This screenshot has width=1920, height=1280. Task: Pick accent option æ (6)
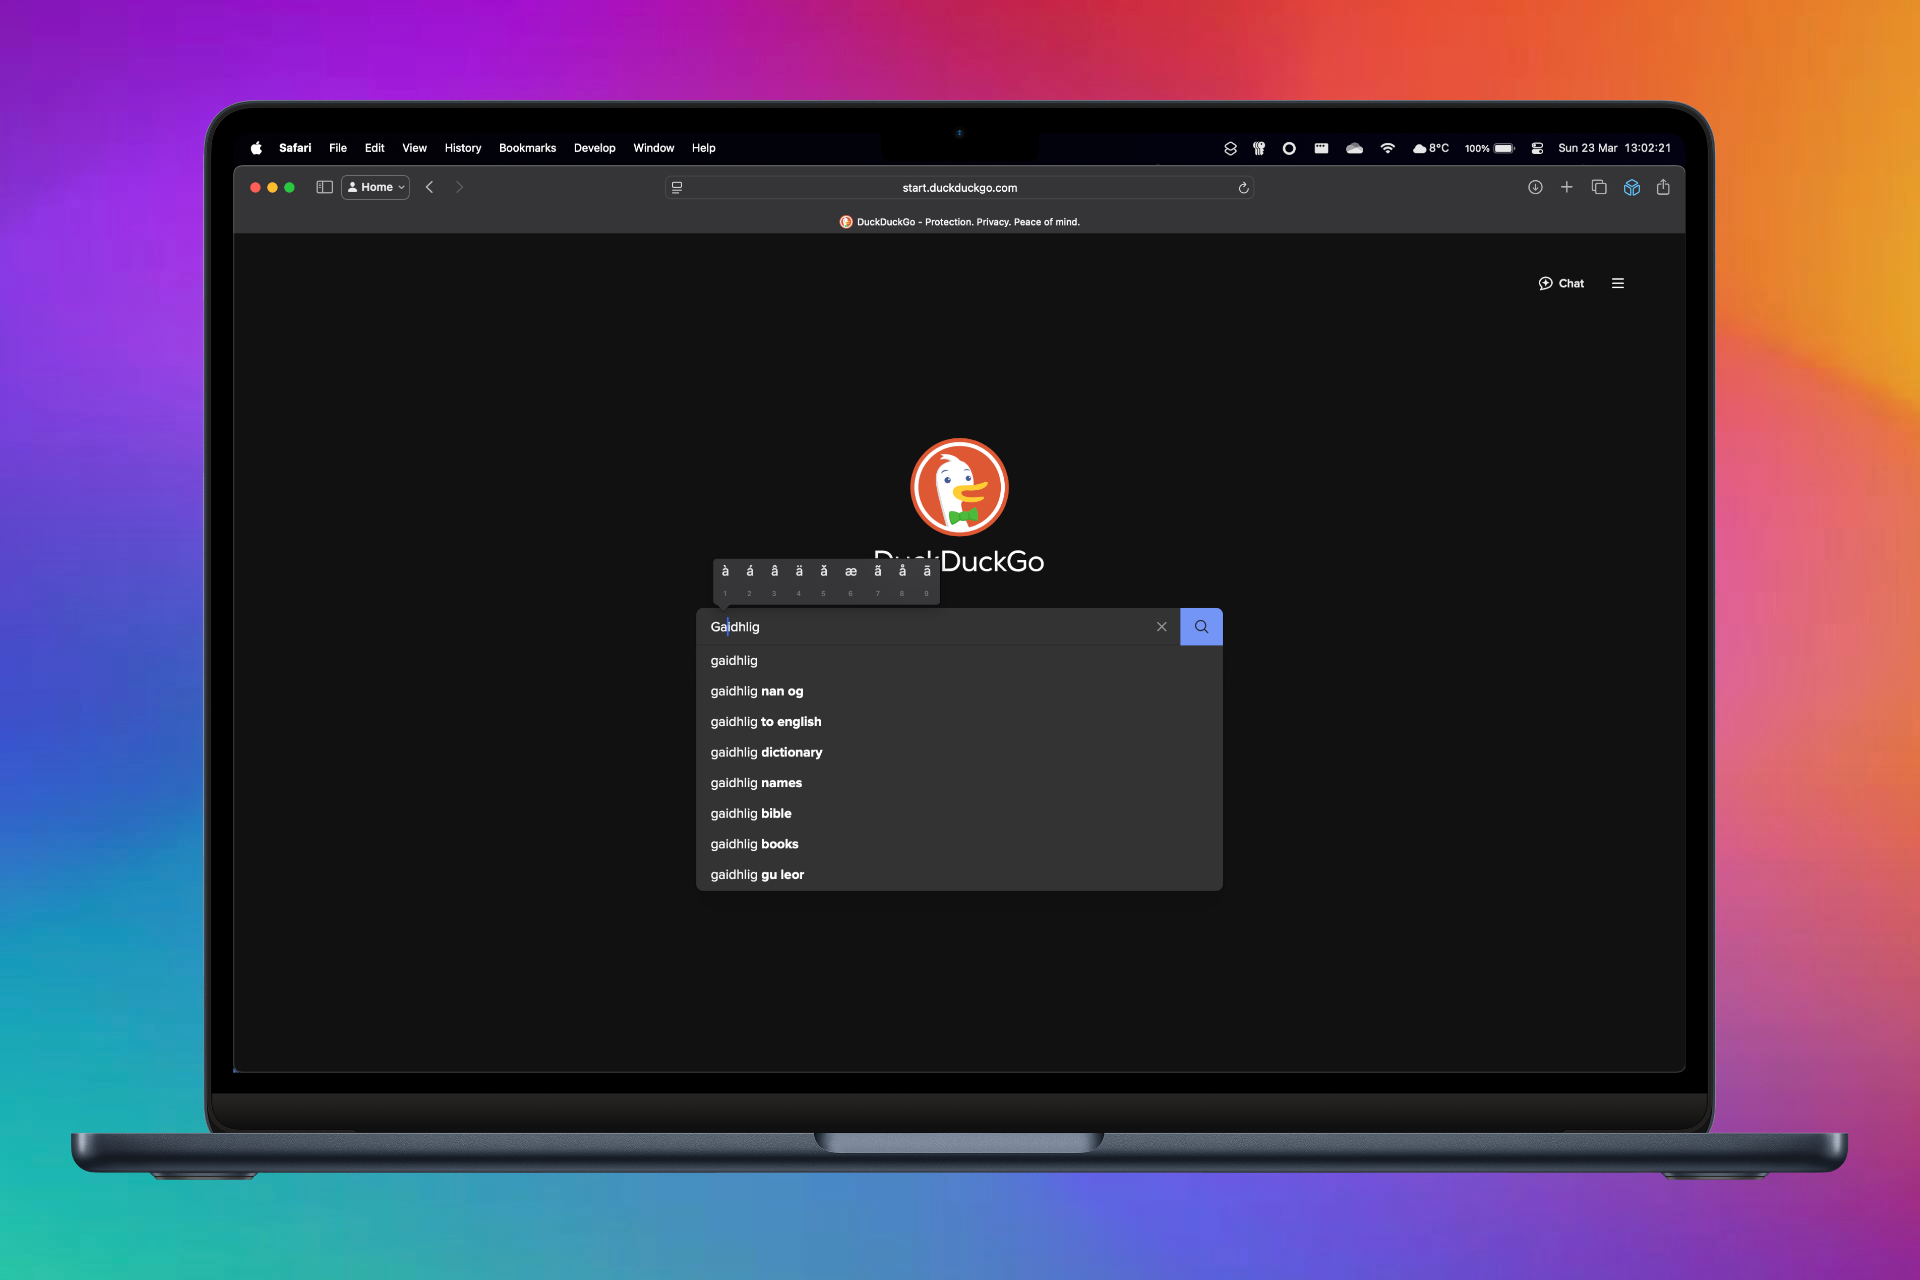(851, 580)
